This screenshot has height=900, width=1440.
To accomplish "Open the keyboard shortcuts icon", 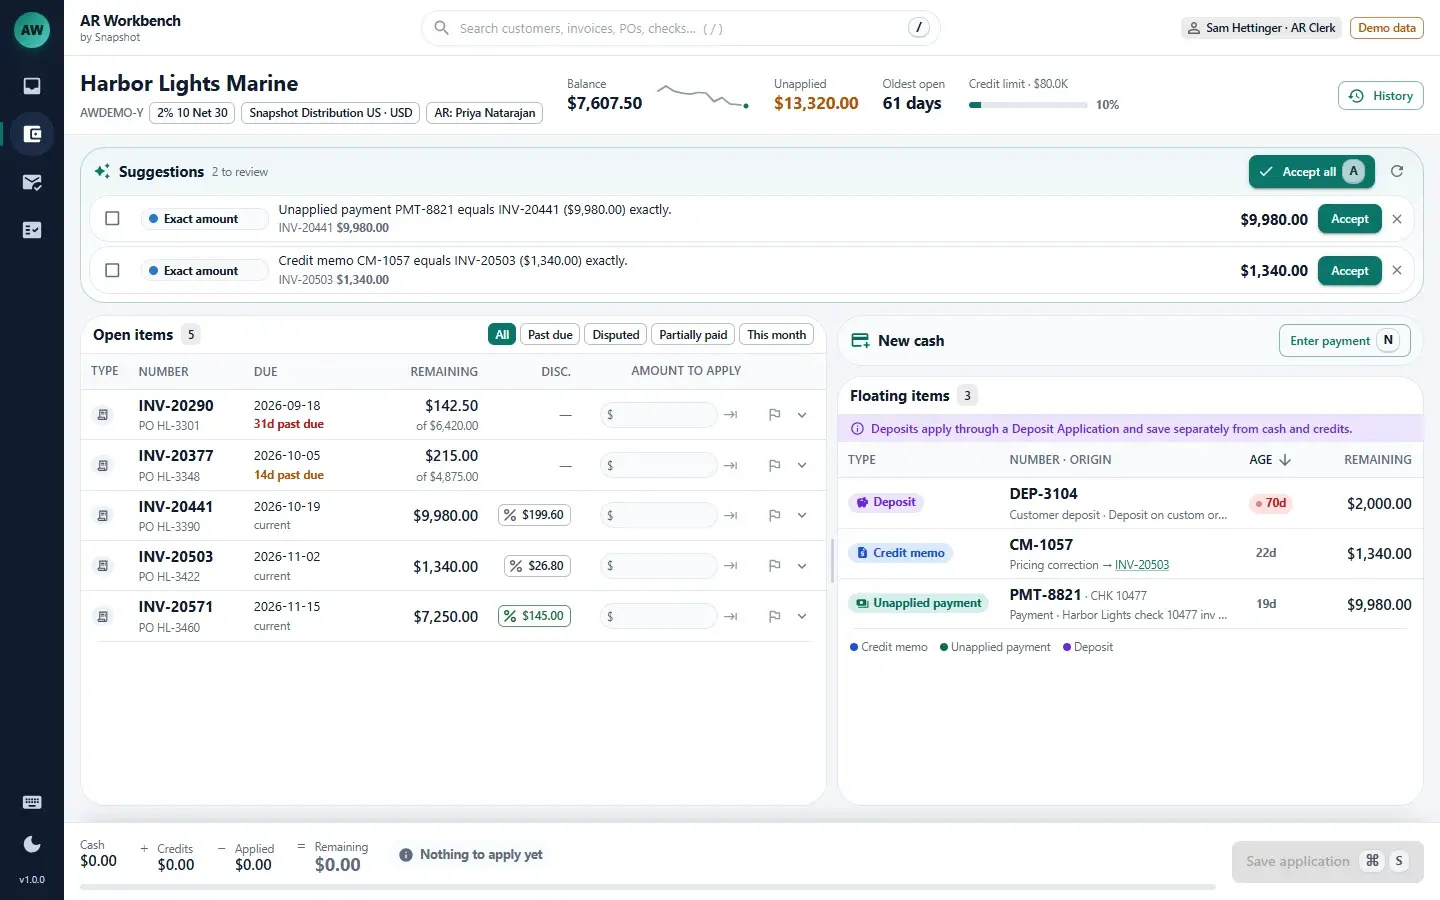I will click(x=32, y=802).
